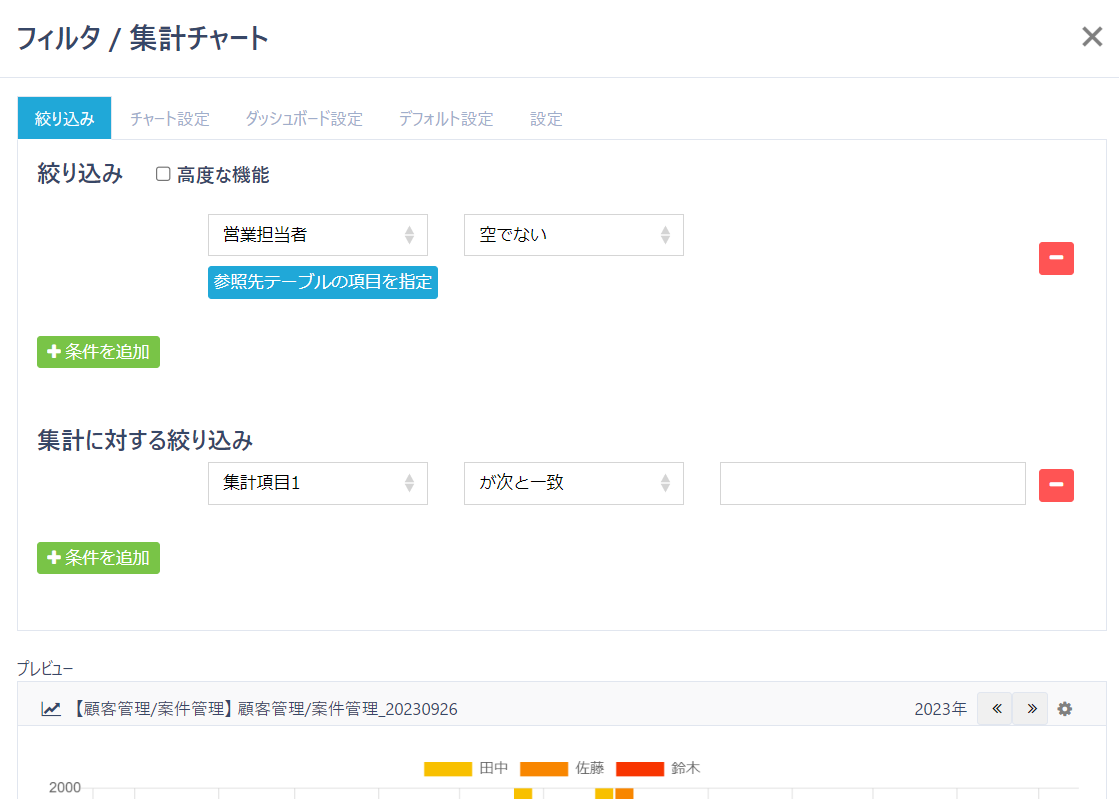Viewport: 1119px width, 799px height.
Task: Close the フィルタ / 集計チャート dialog
Action: click(x=1091, y=38)
